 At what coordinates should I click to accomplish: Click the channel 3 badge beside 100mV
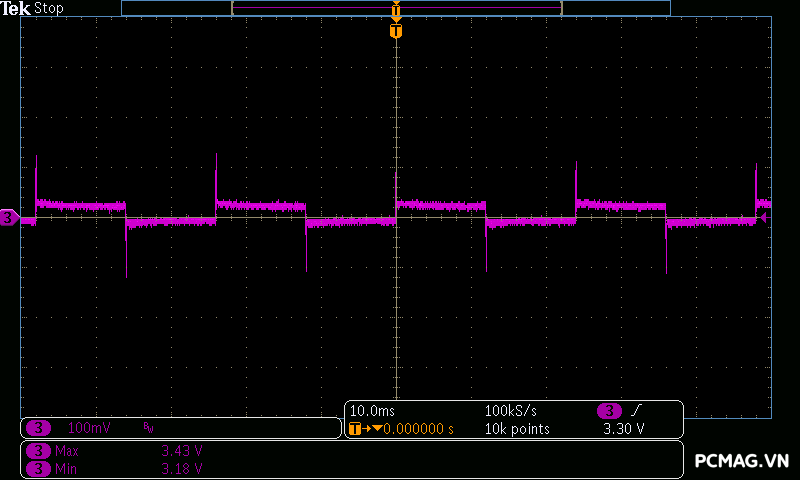pyautogui.click(x=38, y=428)
